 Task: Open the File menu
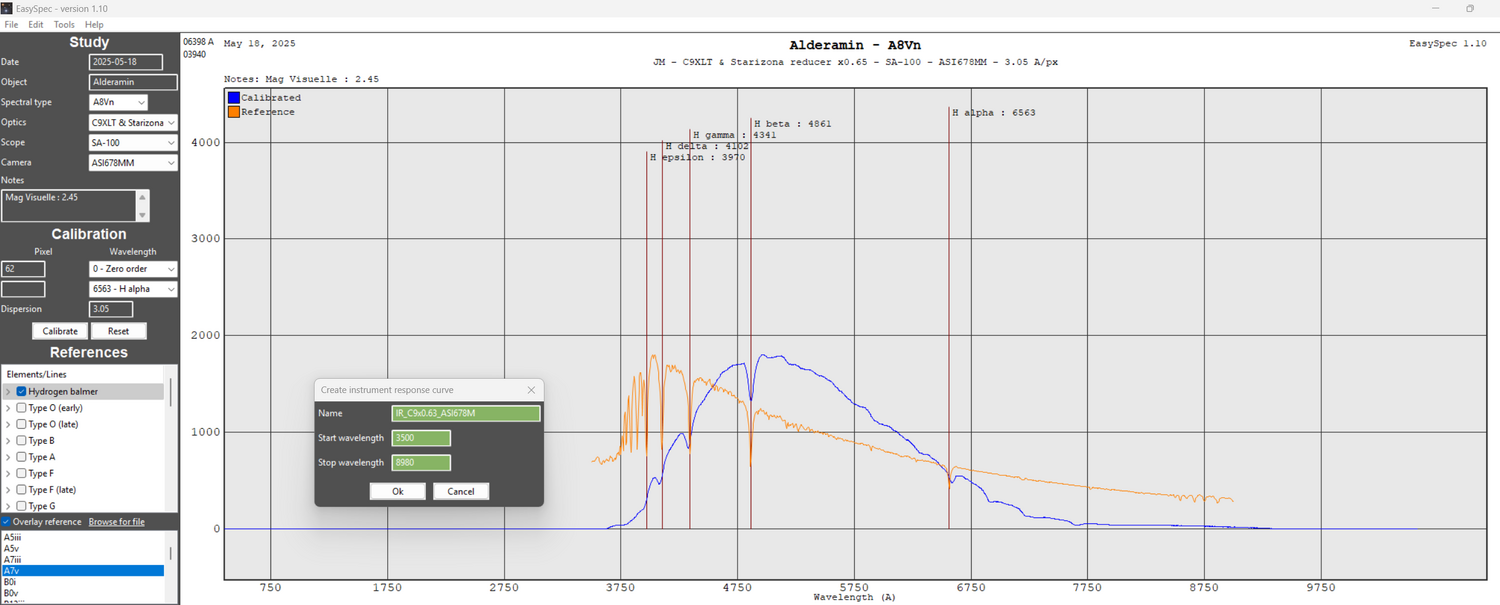coord(11,24)
